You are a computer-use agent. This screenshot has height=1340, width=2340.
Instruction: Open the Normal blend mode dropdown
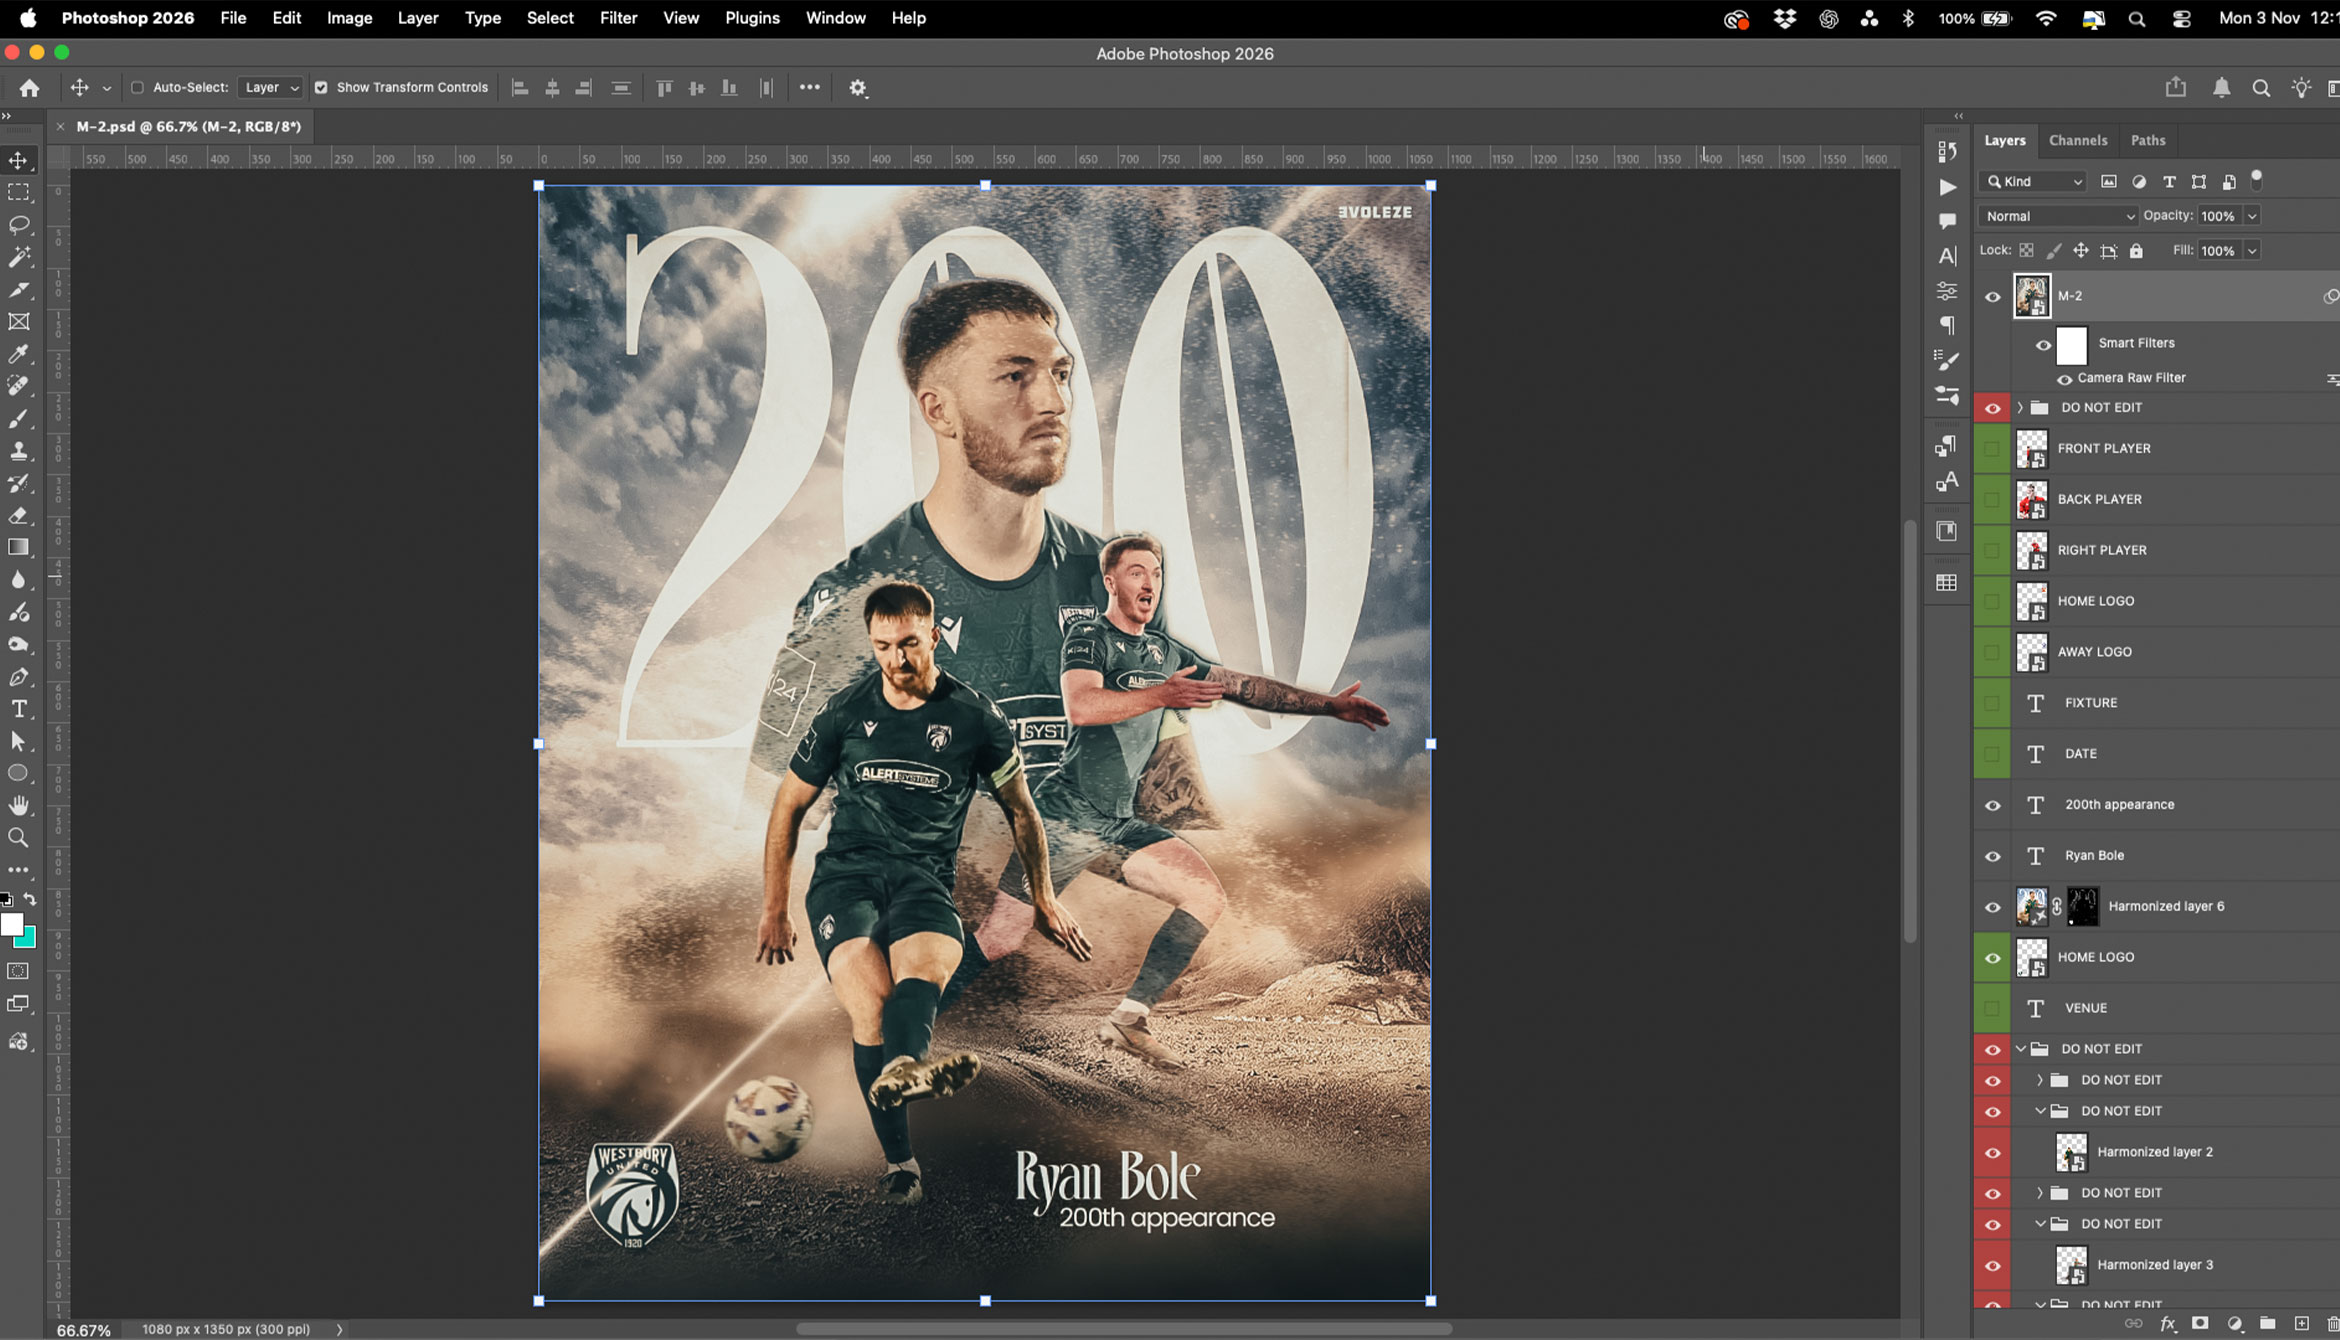pos(2058,216)
